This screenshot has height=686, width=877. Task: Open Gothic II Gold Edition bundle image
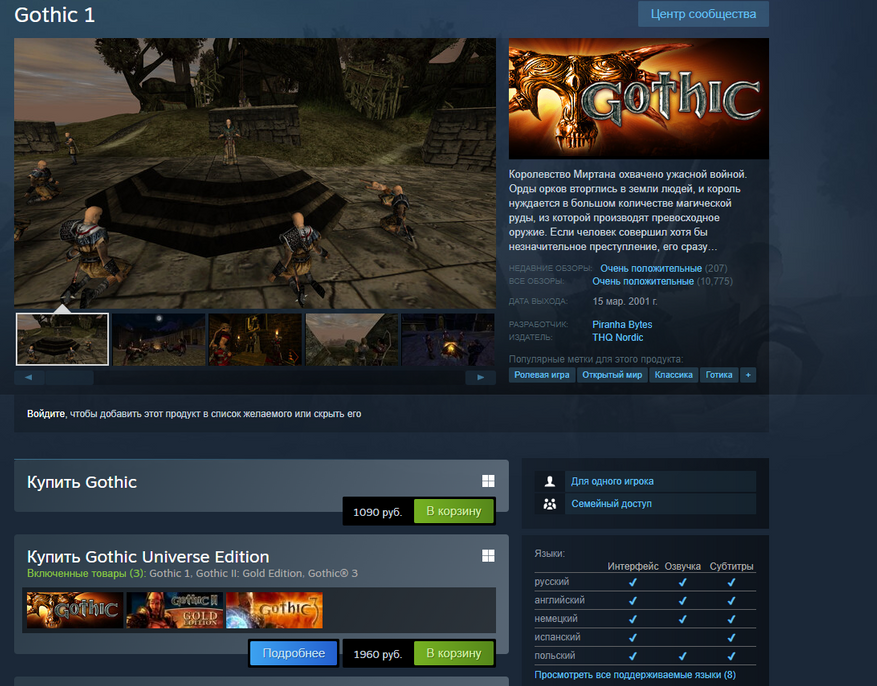[175, 610]
